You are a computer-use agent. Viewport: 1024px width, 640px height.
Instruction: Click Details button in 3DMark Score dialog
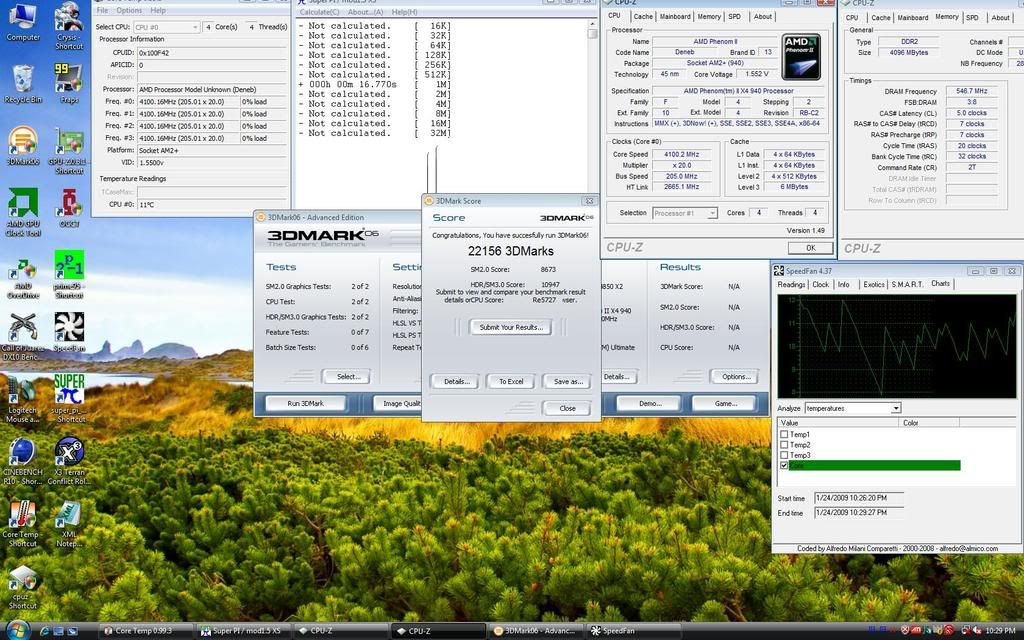click(456, 381)
